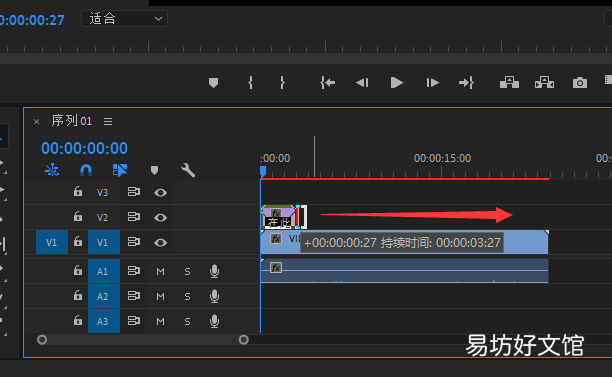Close the 序列 01 timeline tab
The width and height of the screenshot is (612, 377).
tap(36, 122)
